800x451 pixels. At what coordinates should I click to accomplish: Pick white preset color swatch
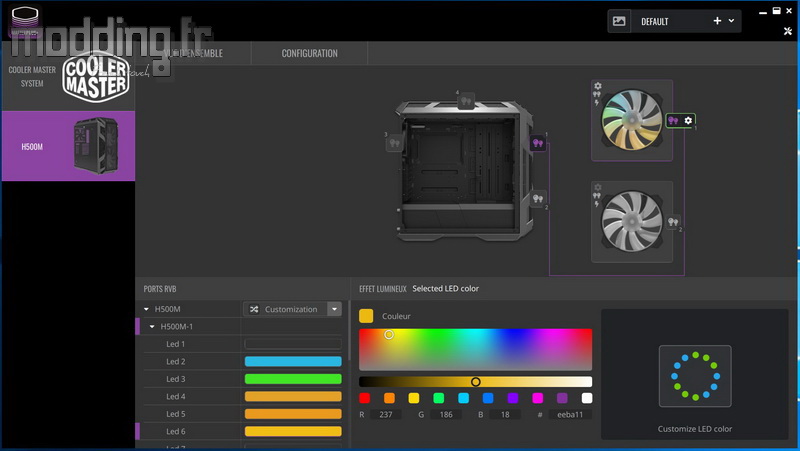coord(587,398)
